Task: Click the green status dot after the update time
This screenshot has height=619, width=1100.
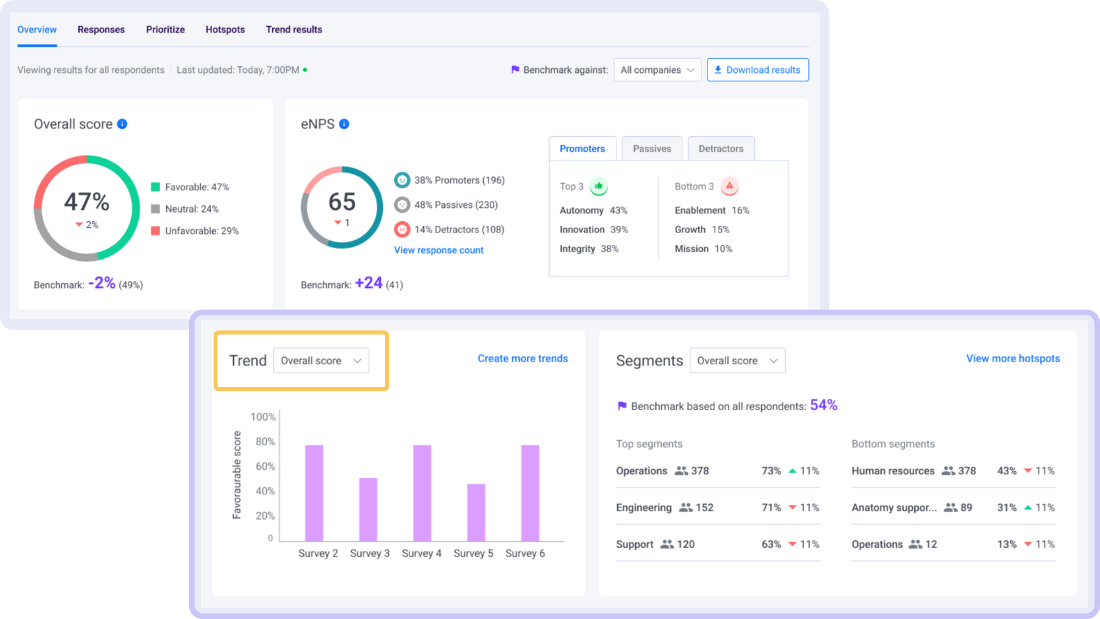Action: pyautogui.click(x=304, y=70)
